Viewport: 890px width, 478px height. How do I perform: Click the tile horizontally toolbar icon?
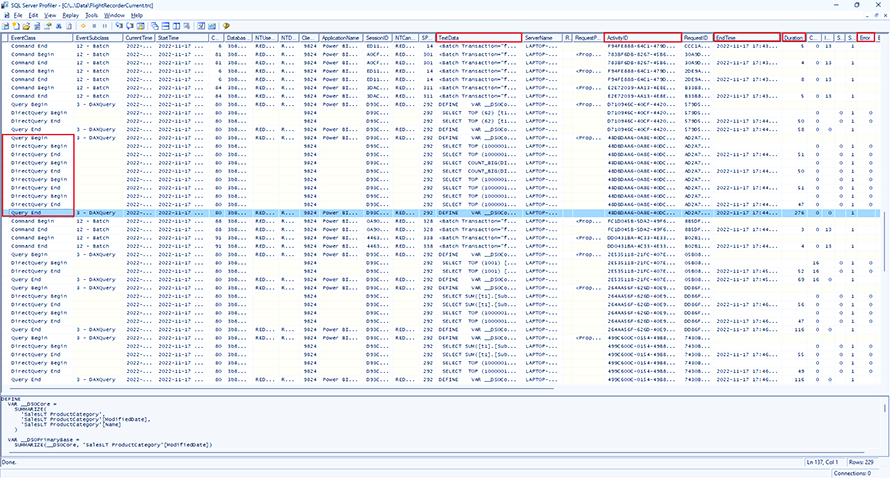(165, 26)
